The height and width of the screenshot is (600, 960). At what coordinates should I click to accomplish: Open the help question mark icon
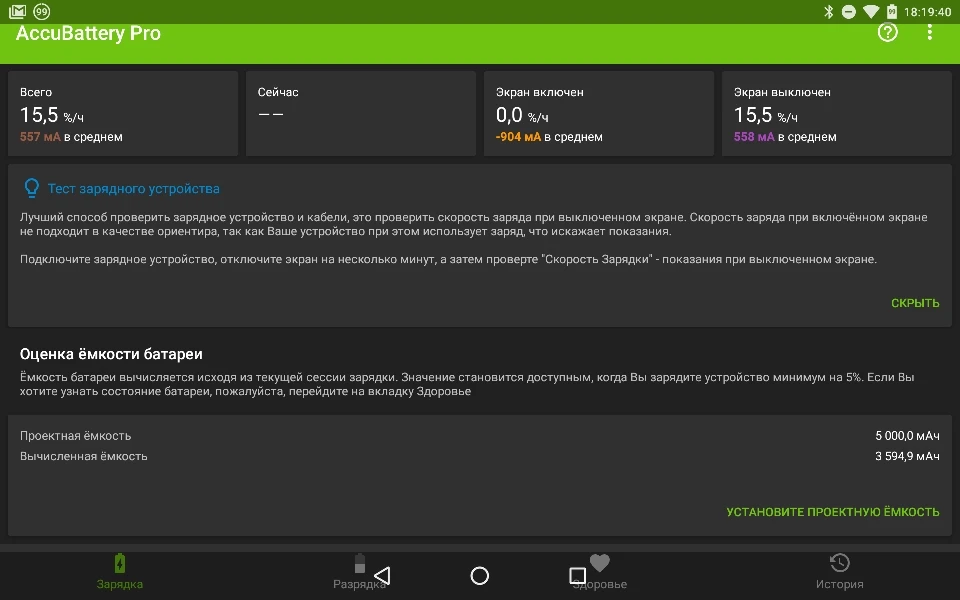click(x=887, y=32)
